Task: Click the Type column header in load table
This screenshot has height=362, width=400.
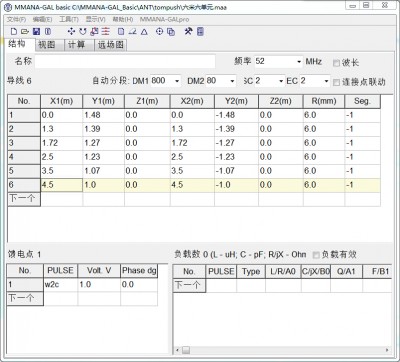Action: [251, 272]
